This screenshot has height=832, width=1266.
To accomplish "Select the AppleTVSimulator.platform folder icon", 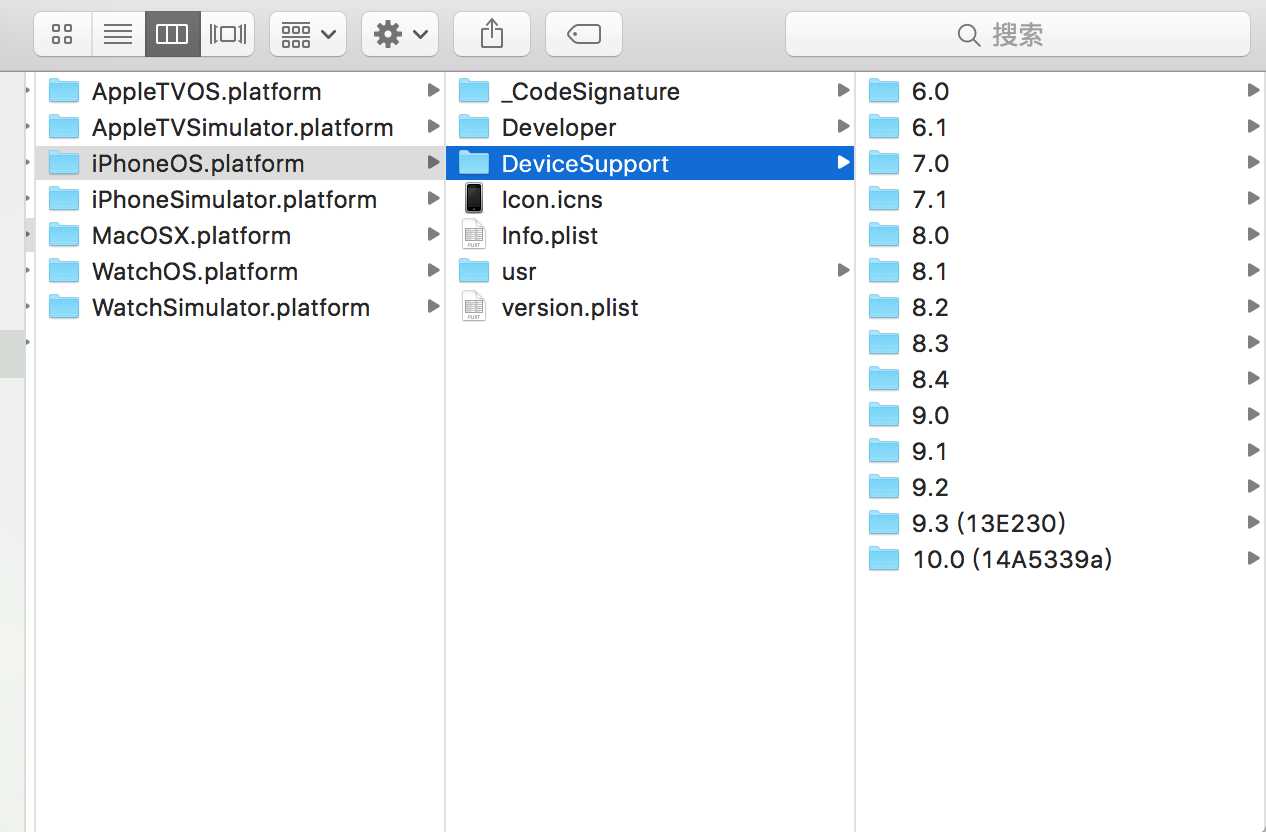I will tap(64, 127).
